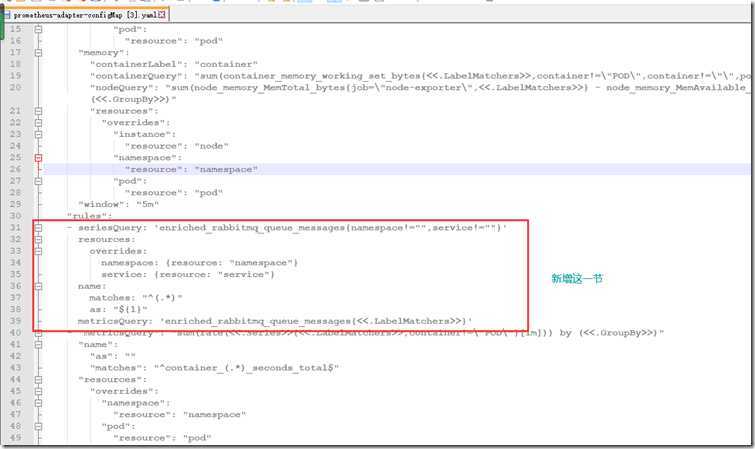The width and height of the screenshot is (755, 449).
Task: Click the highlighted "resource": "namespace" line 26
Action: tap(191, 170)
